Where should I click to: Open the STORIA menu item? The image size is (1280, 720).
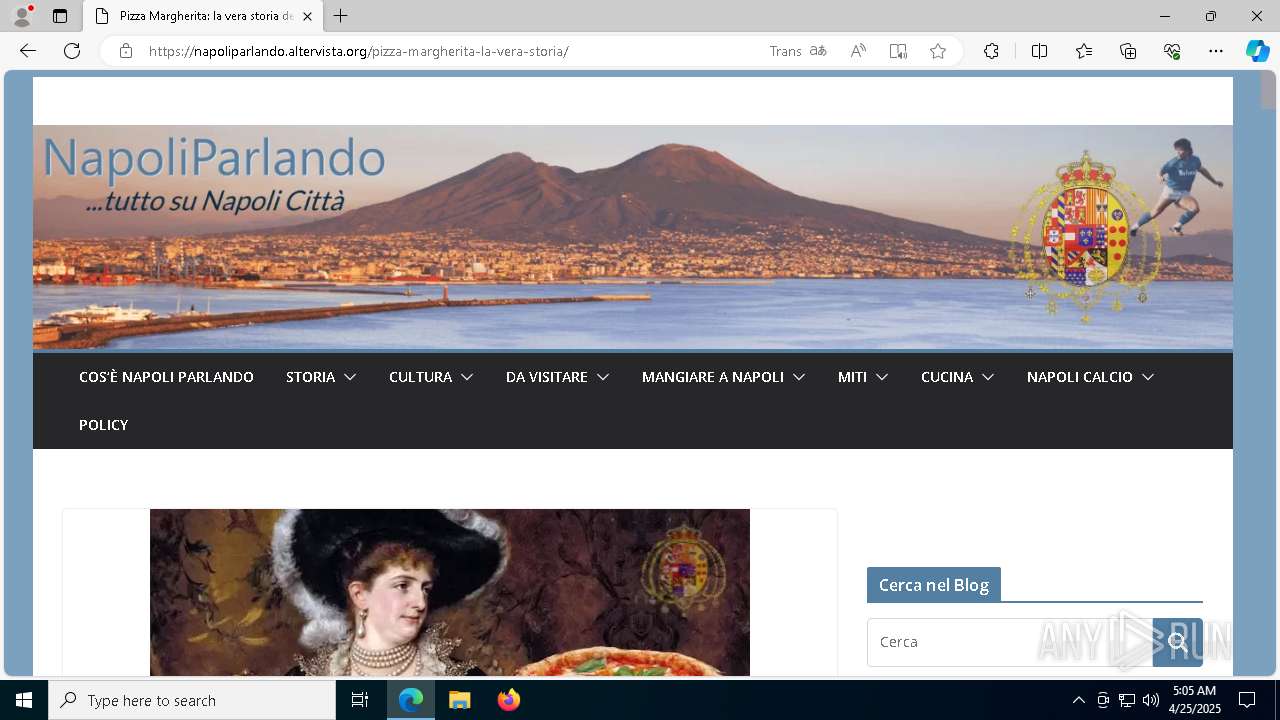(310, 377)
